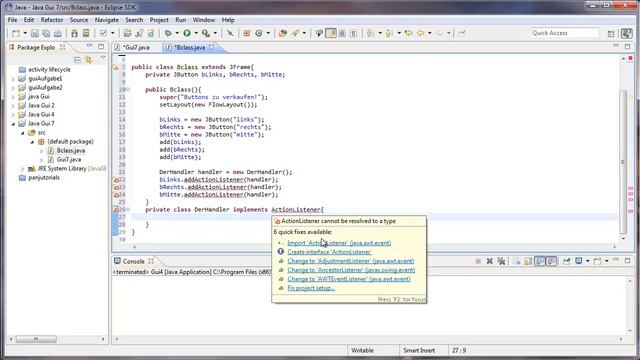The width and height of the screenshot is (640, 360).
Task: Open the Project menu
Action: [159, 20]
